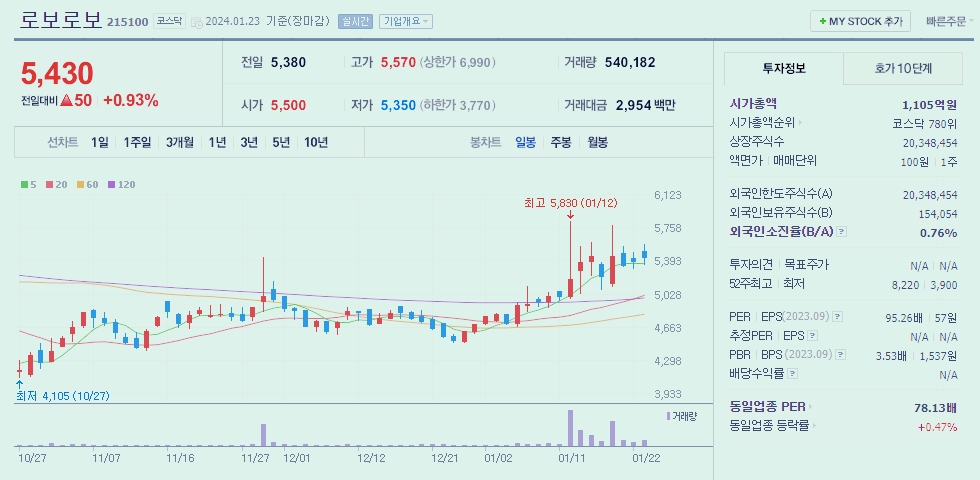Show the 일봉 candlestick chart
This screenshot has width=980, height=480.
point(525,142)
